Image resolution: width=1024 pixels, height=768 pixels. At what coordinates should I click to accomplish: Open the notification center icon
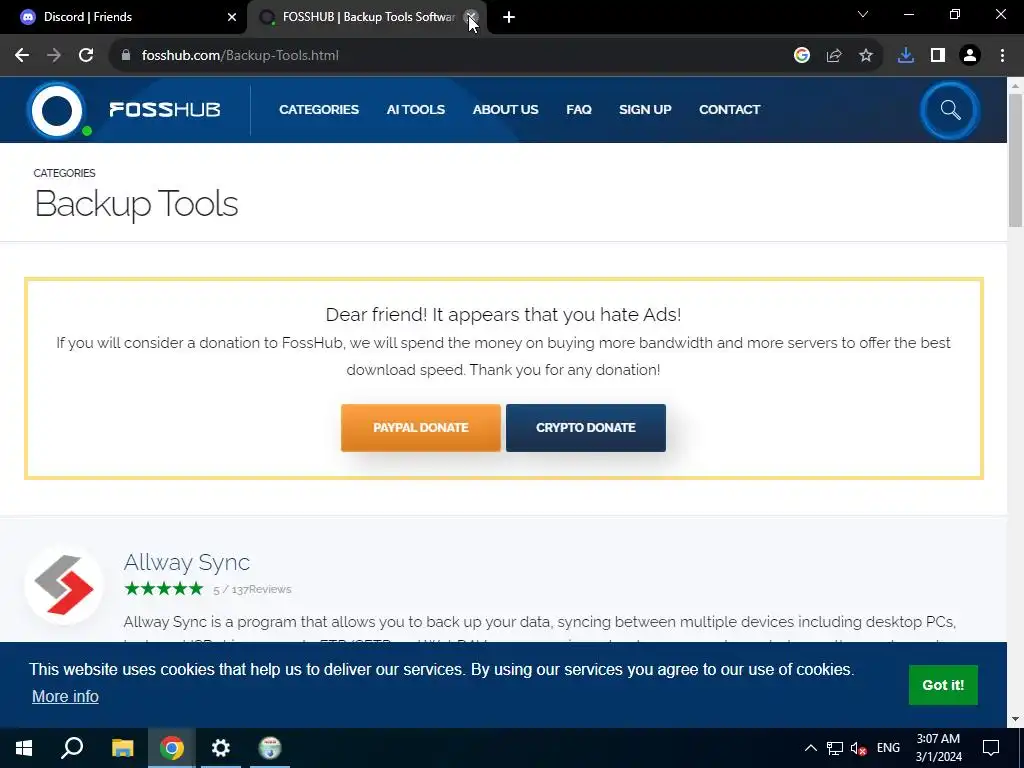click(x=991, y=748)
